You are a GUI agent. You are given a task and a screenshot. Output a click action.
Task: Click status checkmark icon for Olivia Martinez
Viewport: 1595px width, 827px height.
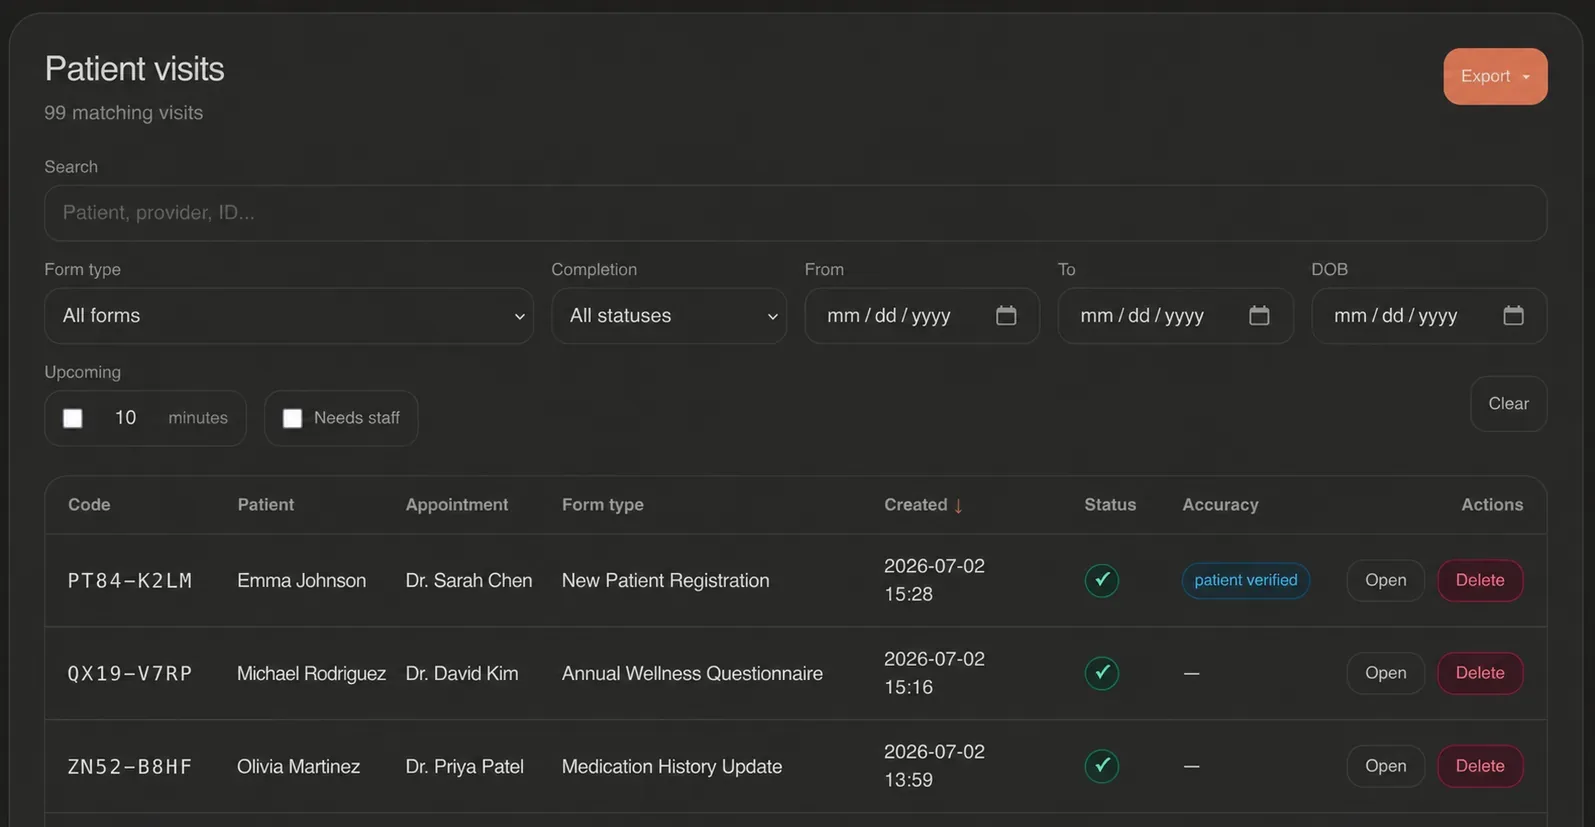click(x=1102, y=766)
